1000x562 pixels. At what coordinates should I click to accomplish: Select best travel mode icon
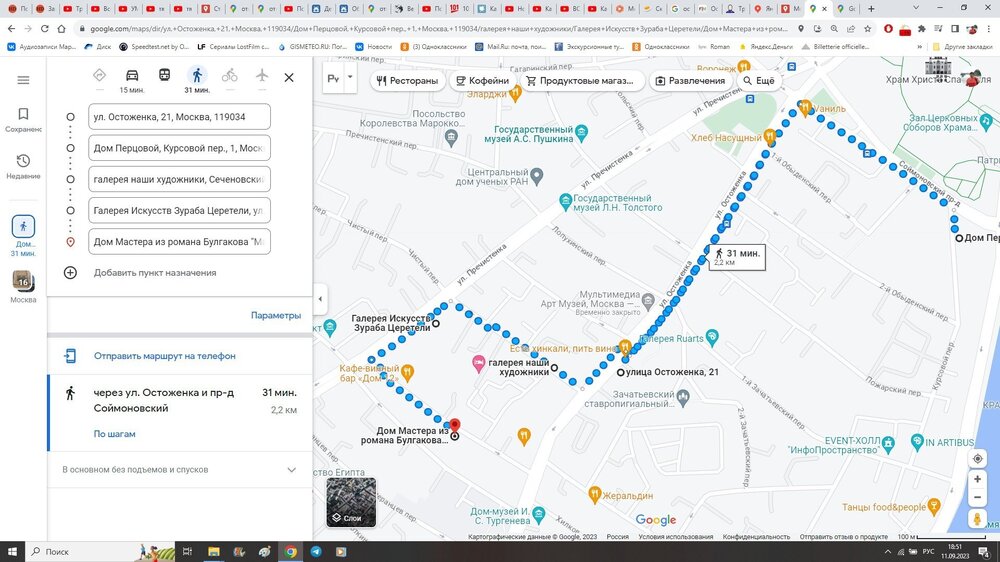point(99,75)
